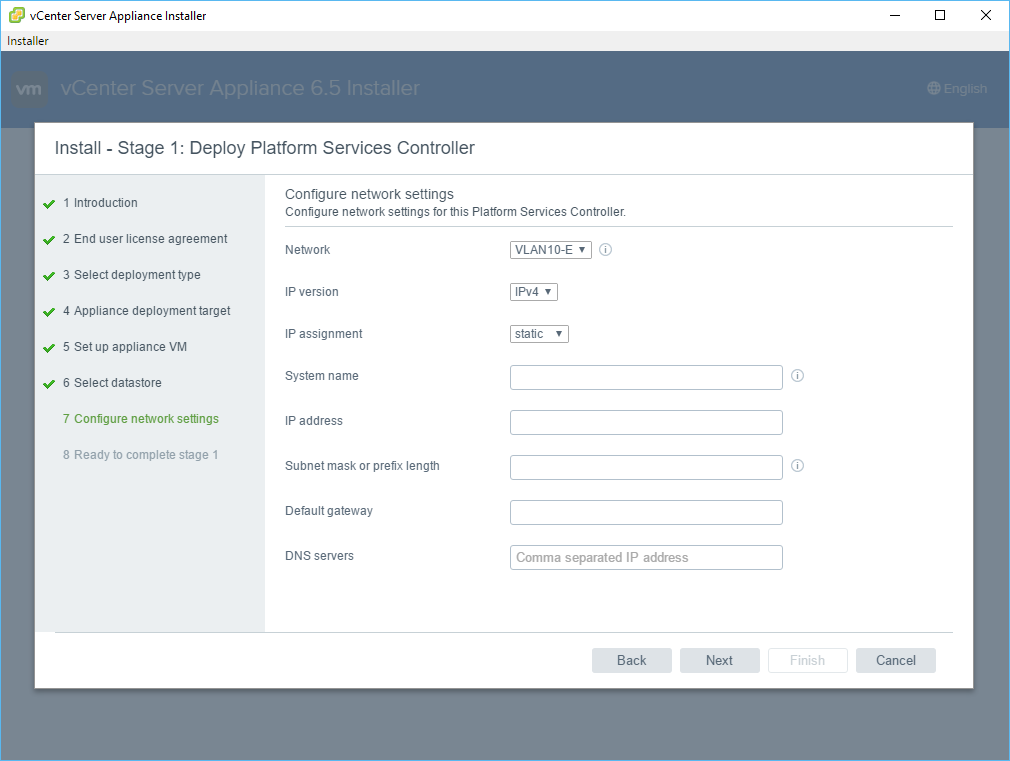
Task: Click the VMware vm logo in header
Action: (30, 89)
